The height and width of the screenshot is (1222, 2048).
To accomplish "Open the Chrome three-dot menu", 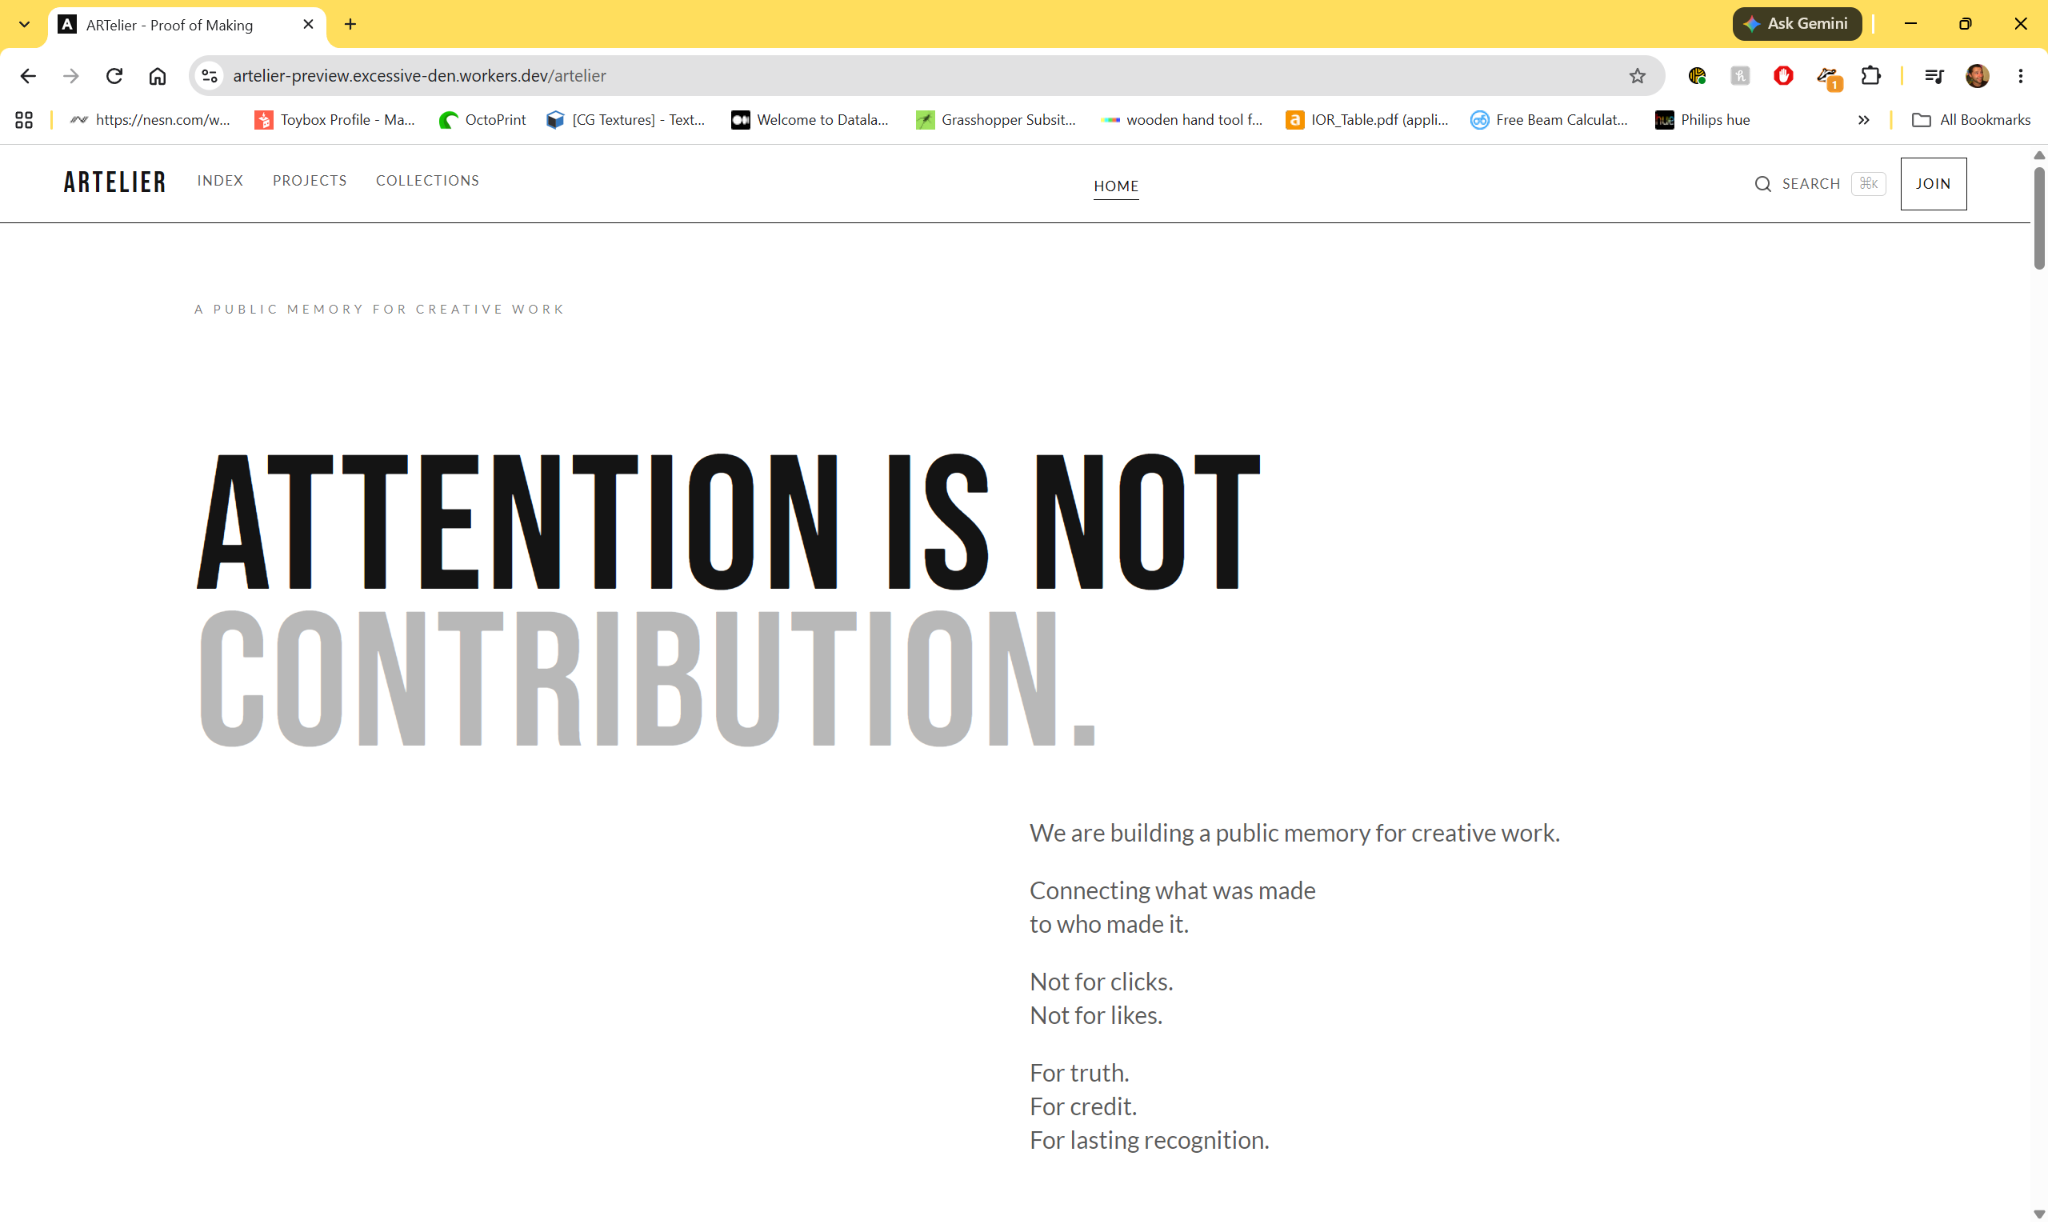I will point(2020,76).
